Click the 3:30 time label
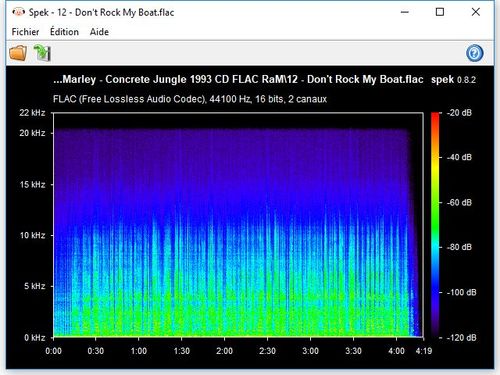 click(353, 351)
